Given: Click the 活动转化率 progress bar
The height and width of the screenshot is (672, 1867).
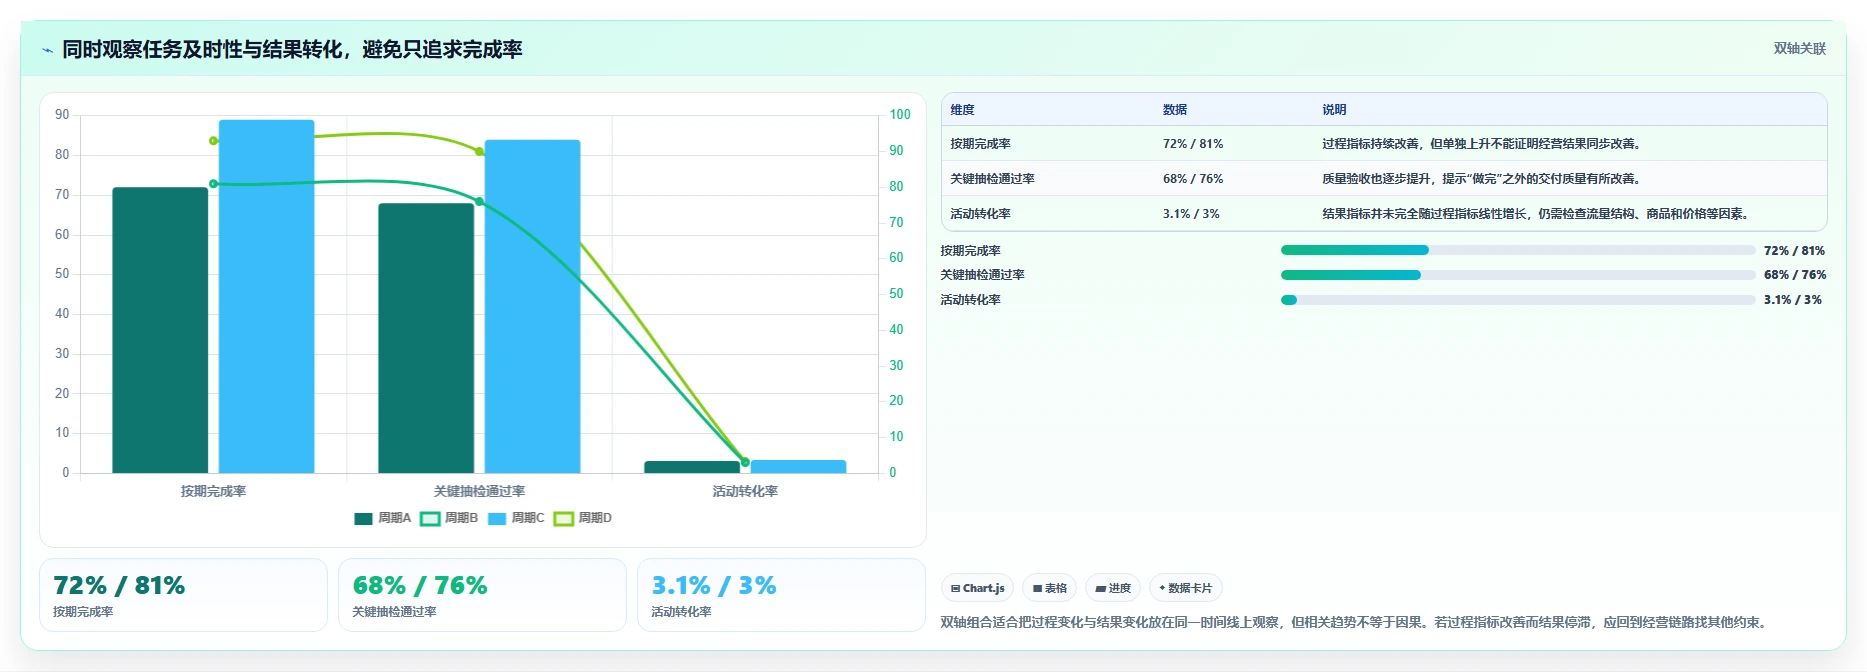Looking at the screenshot, I should pos(1518,300).
